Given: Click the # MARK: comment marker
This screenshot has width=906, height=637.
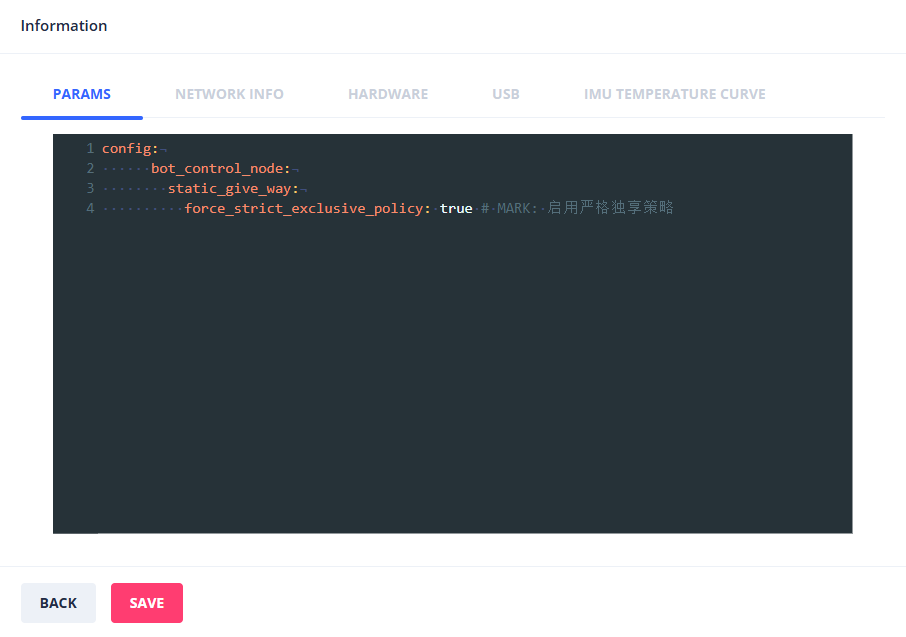Looking at the screenshot, I should tap(510, 208).
